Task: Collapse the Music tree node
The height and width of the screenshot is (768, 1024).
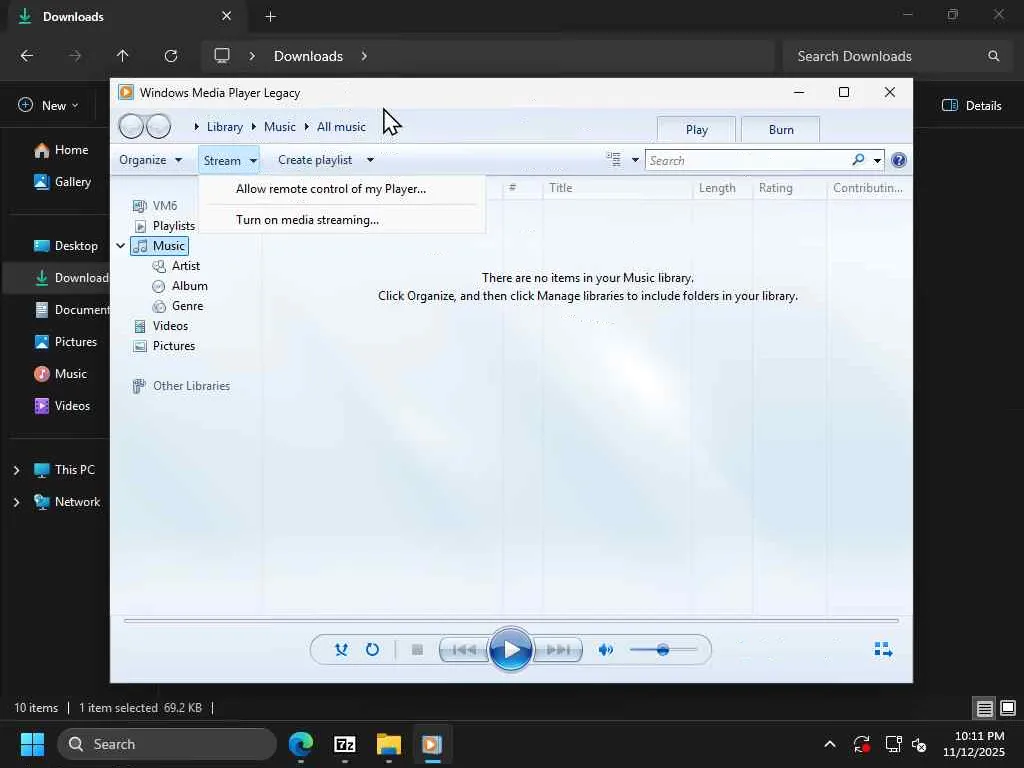Action: pyautogui.click(x=121, y=246)
